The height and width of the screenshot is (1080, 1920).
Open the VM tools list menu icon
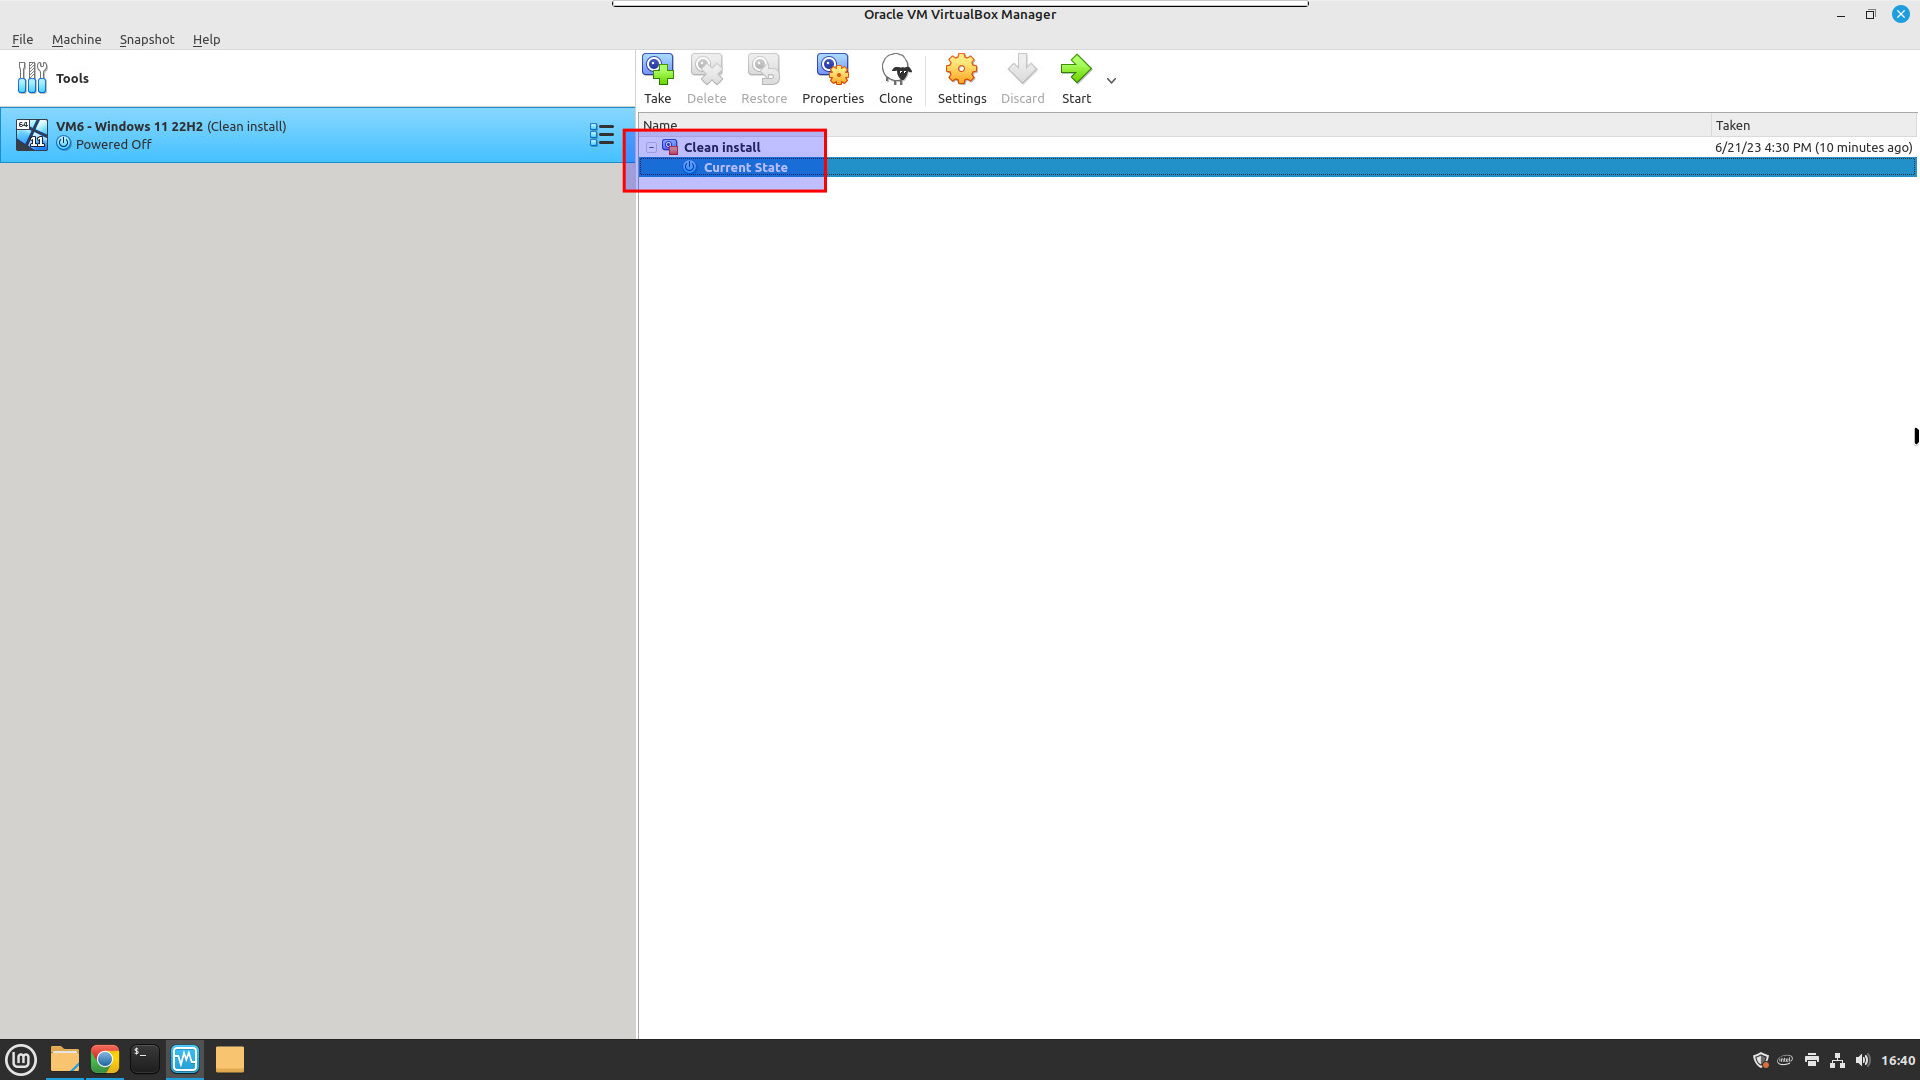[601, 135]
